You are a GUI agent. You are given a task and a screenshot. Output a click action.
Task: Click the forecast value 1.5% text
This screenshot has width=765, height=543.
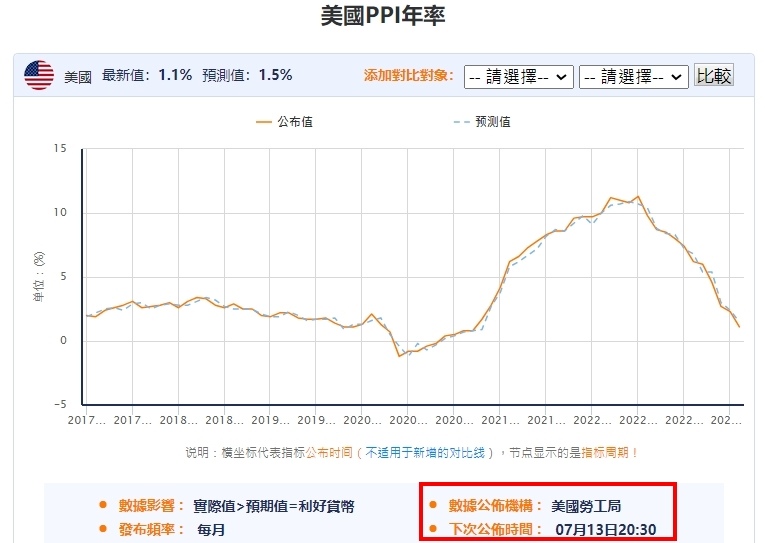(275, 75)
